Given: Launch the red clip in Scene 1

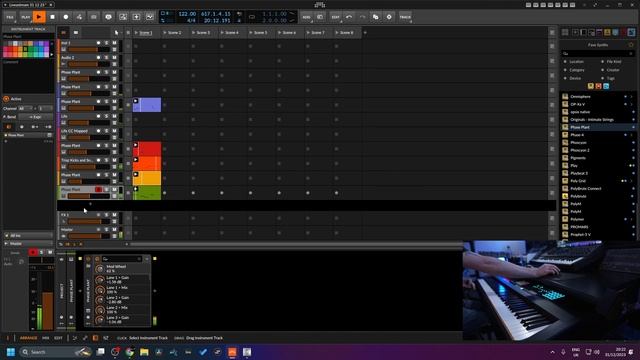Looking at the screenshot, I should (x=136, y=145).
